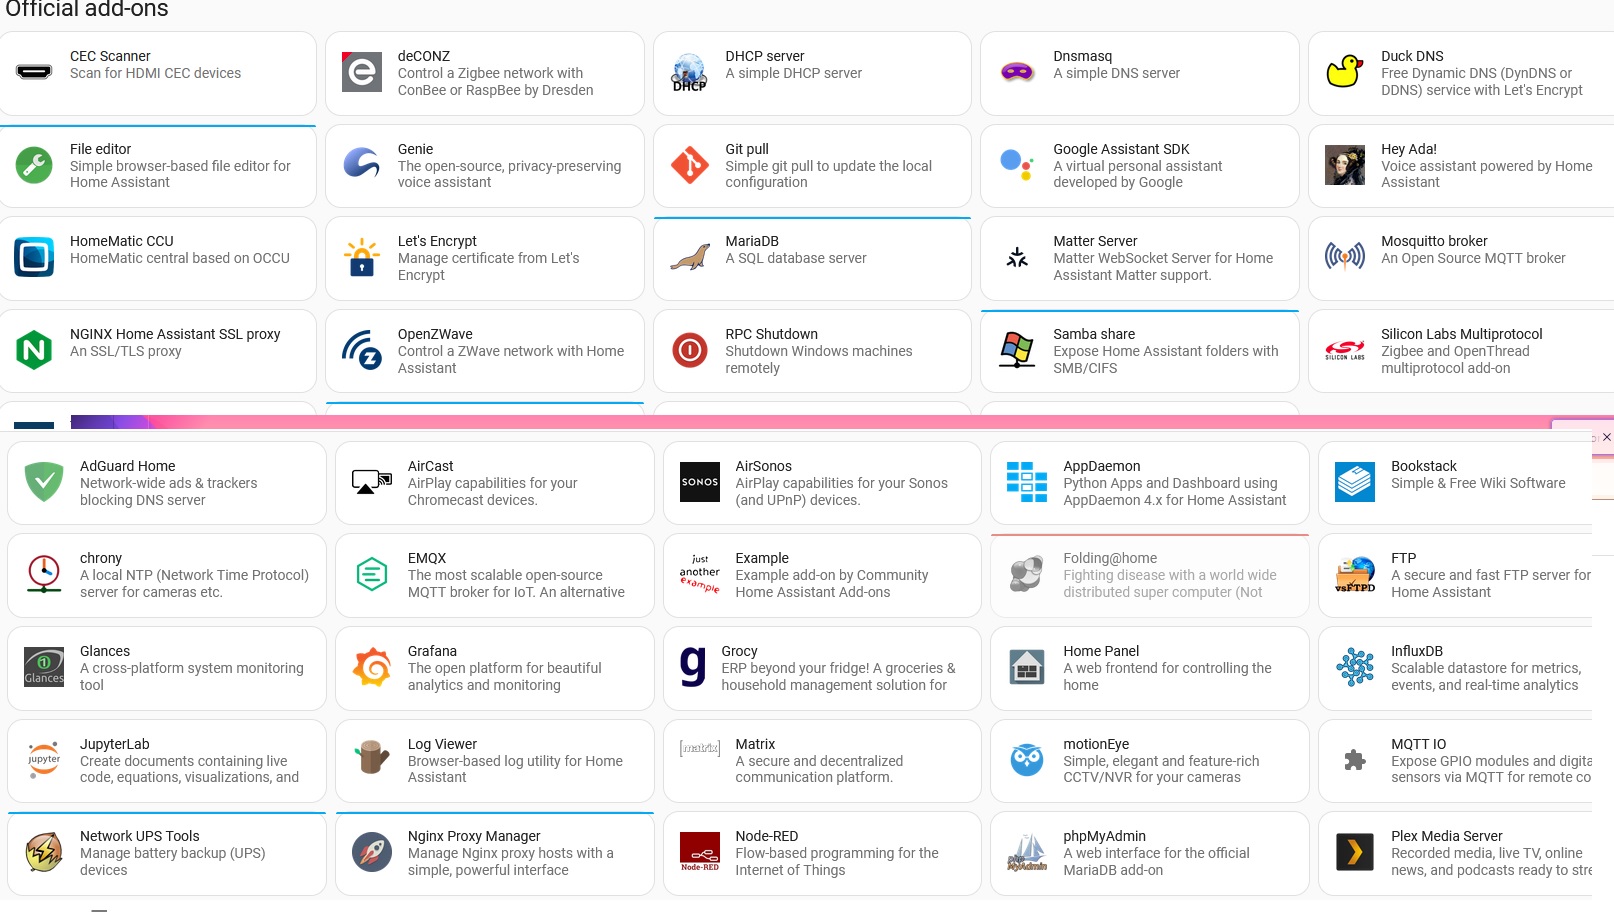
Task: Click the HomeMatic CCU icon
Action: (x=34, y=258)
